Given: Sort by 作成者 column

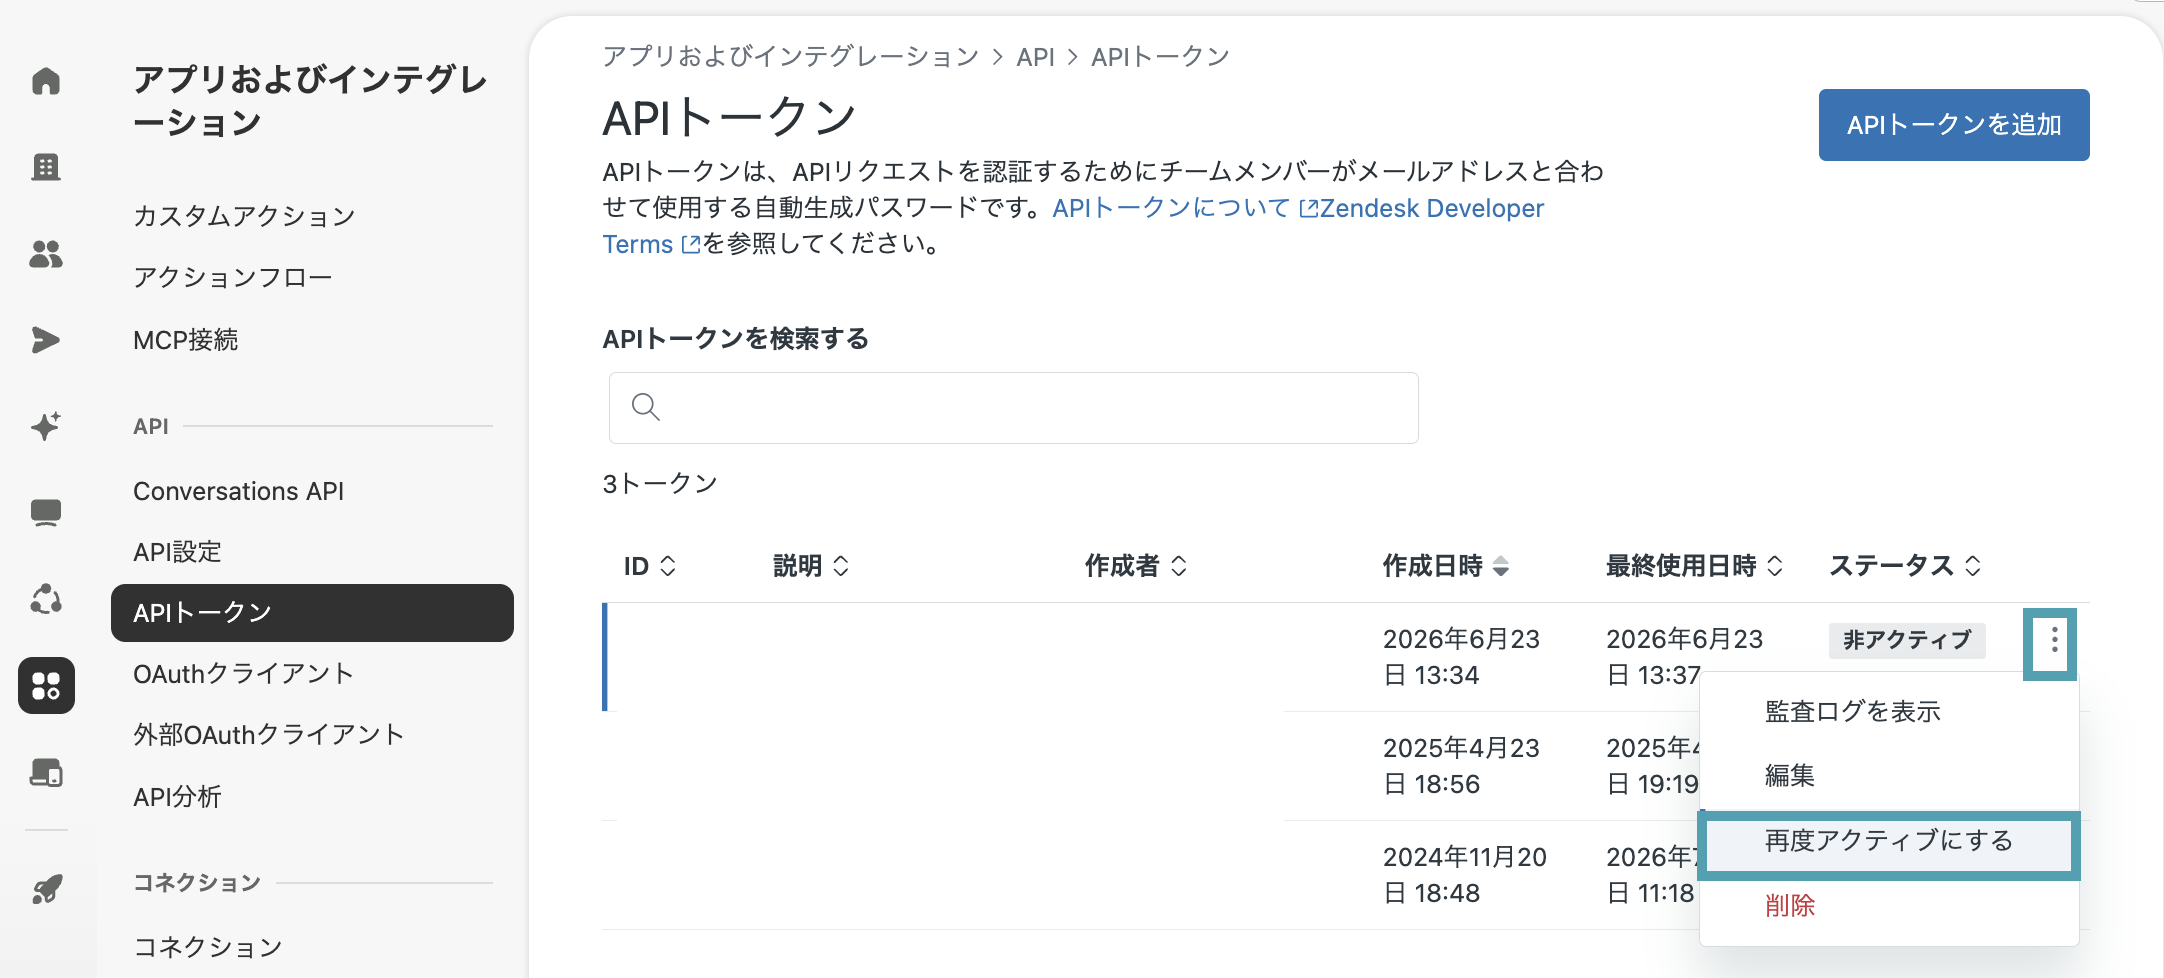Looking at the screenshot, I should (x=1136, y=566).
